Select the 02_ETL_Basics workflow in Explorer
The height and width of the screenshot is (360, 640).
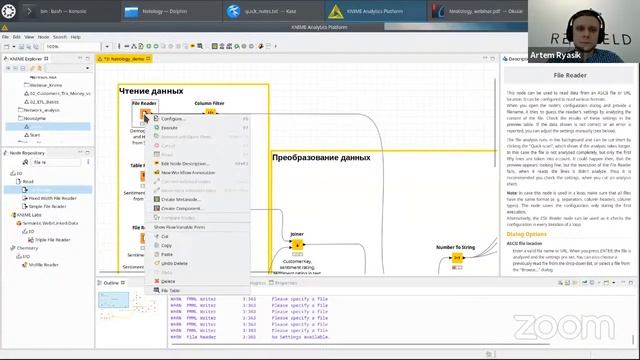[44, 102]
